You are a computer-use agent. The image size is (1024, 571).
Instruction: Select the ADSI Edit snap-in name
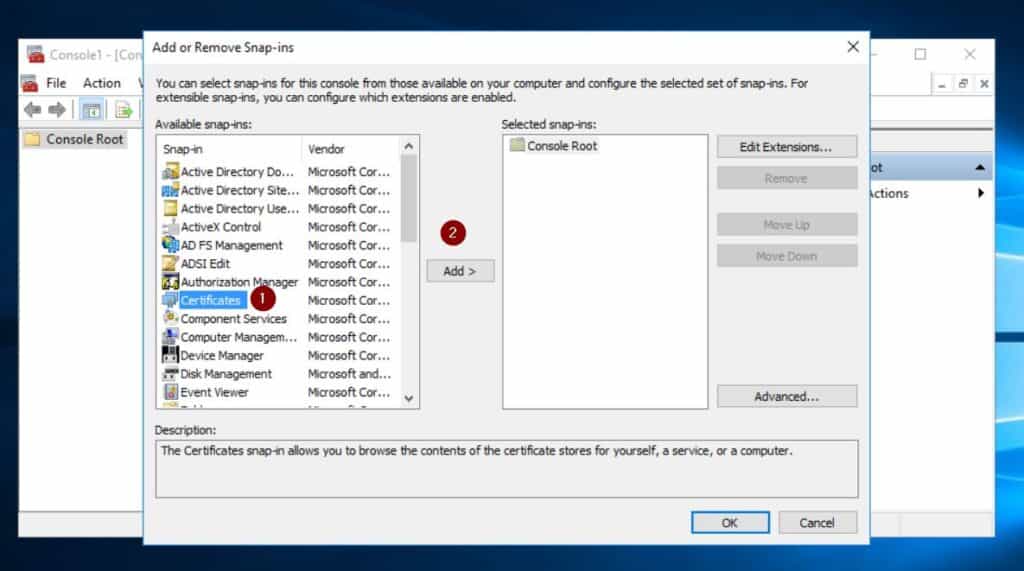[205, 263]
